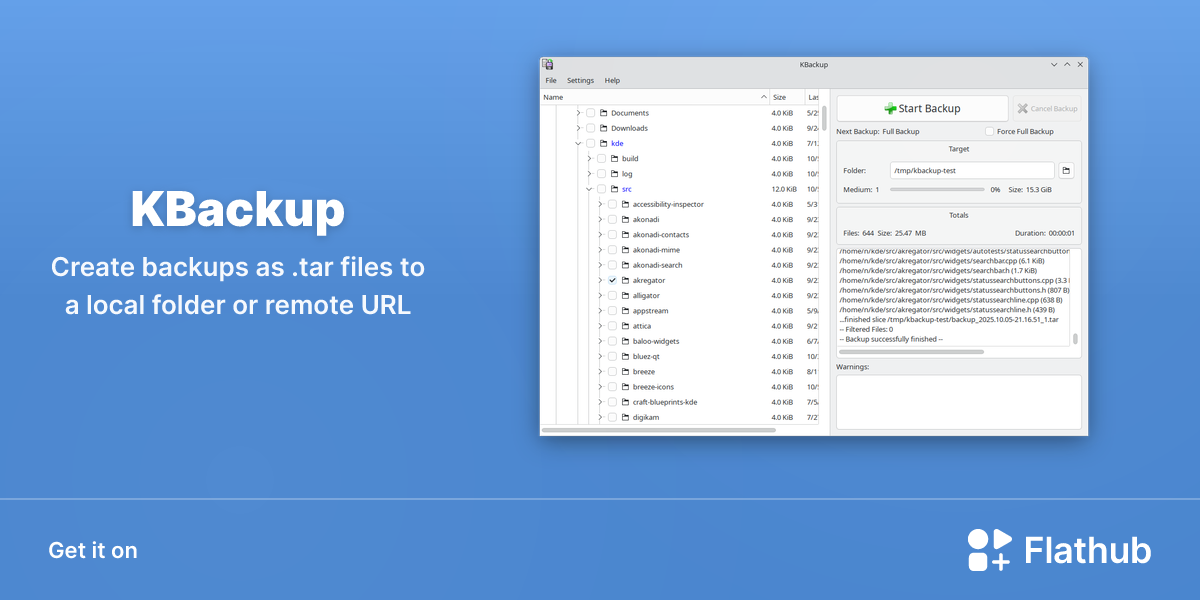Screen dimensions: 1200x600
Task: Expand the accessibility-inspector folder node
Action: tap(600, 204)
